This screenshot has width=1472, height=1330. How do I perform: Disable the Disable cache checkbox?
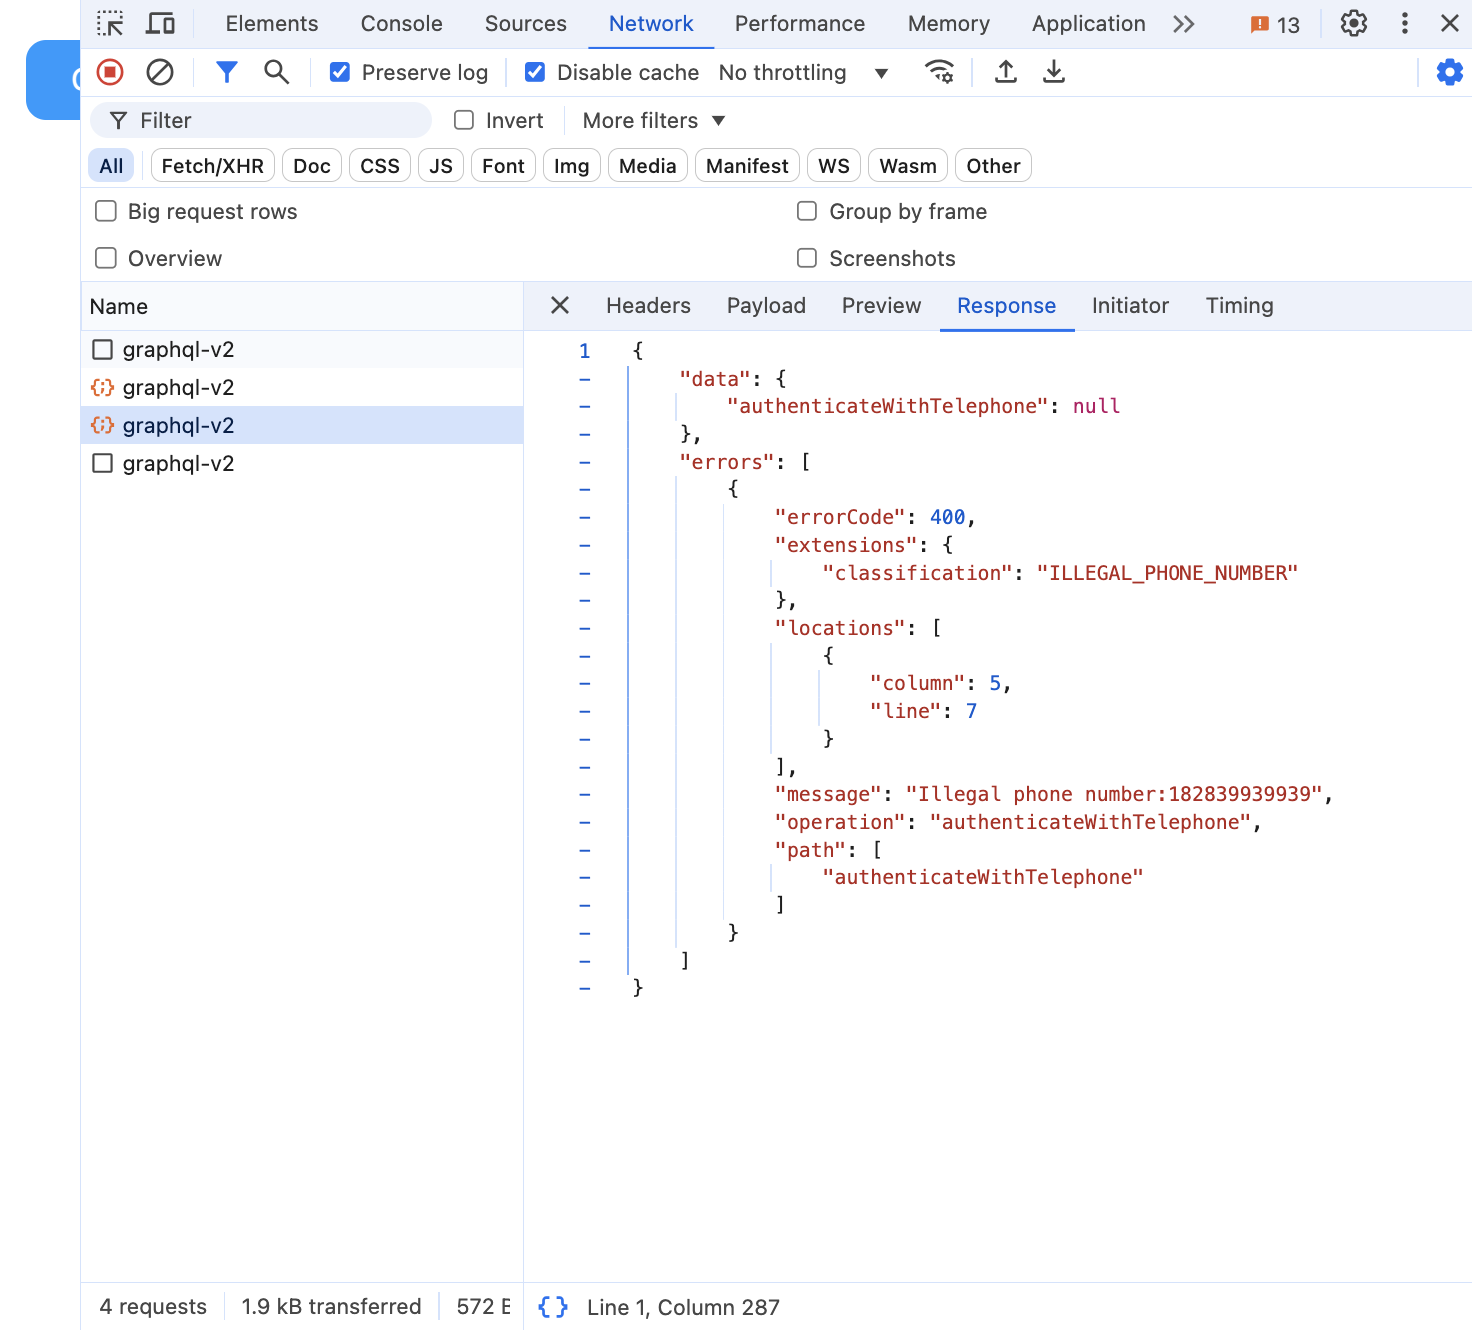tap(535, 72)
